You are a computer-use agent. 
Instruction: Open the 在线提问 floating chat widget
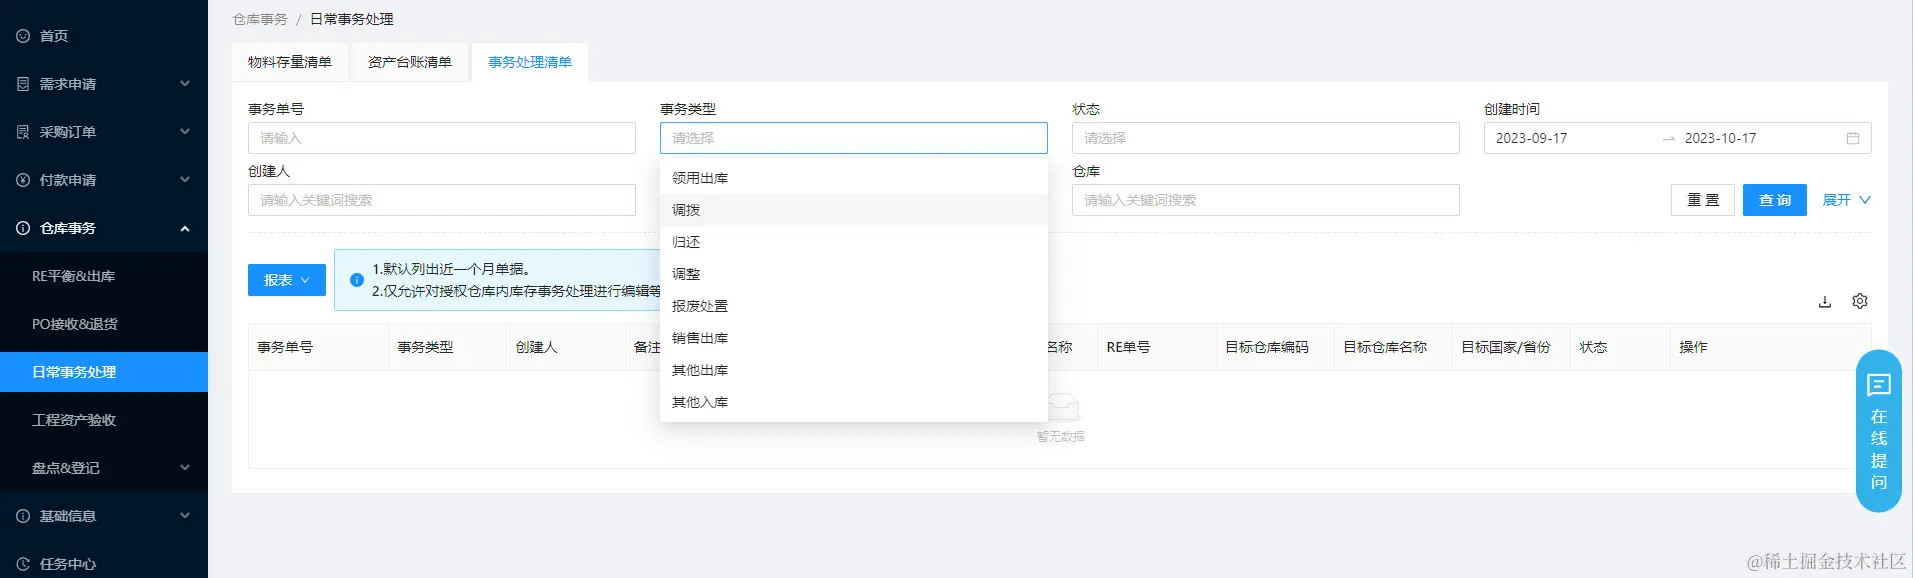tap(1879, 431)
